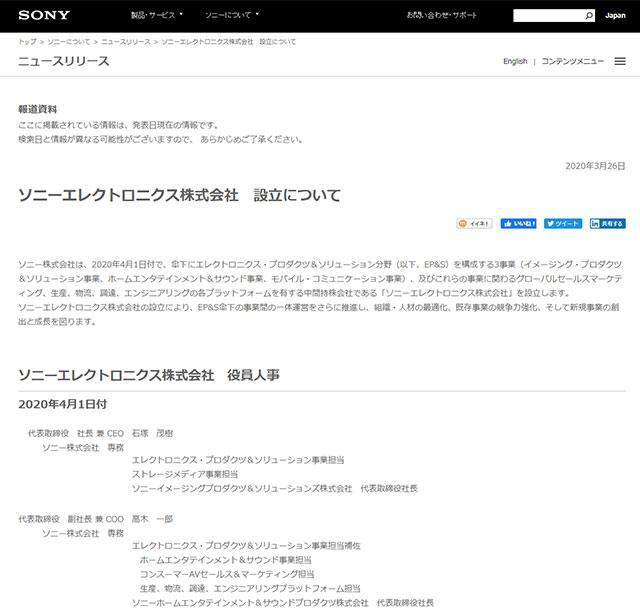Open ソニーについて breadcrumb link

coord(68,41)
